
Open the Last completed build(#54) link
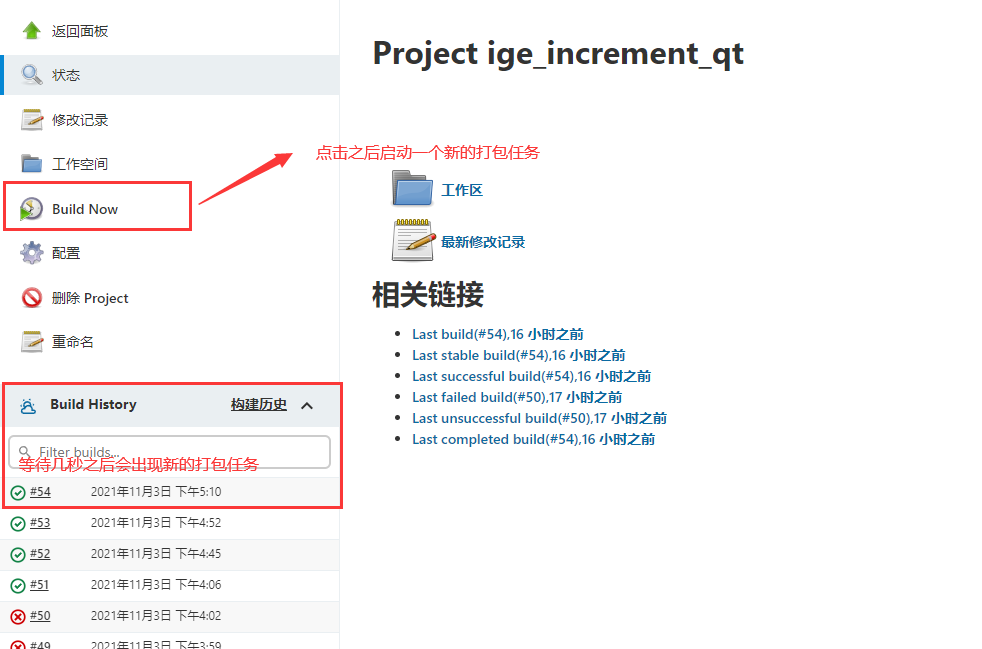pyautogui.click(x=497, y=439)
